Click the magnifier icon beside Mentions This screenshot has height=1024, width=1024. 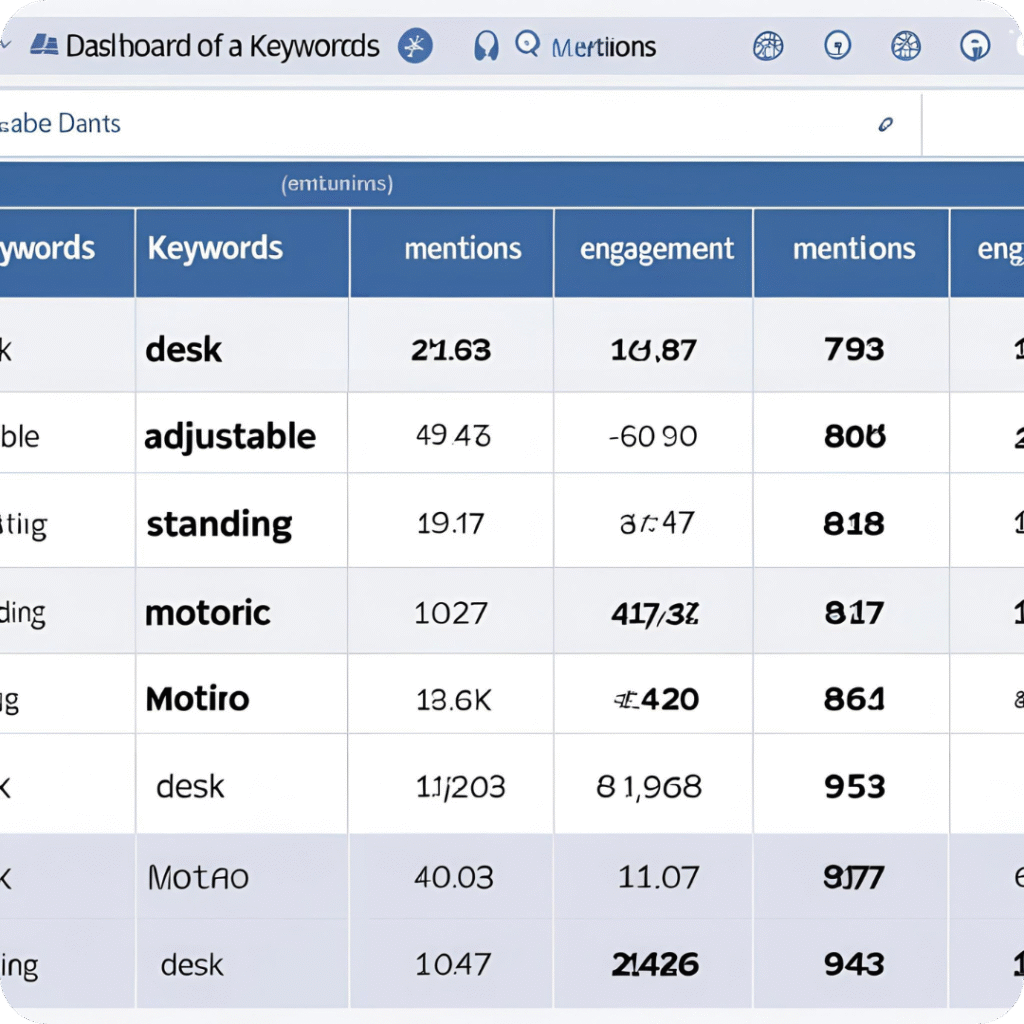pos(526,44)
